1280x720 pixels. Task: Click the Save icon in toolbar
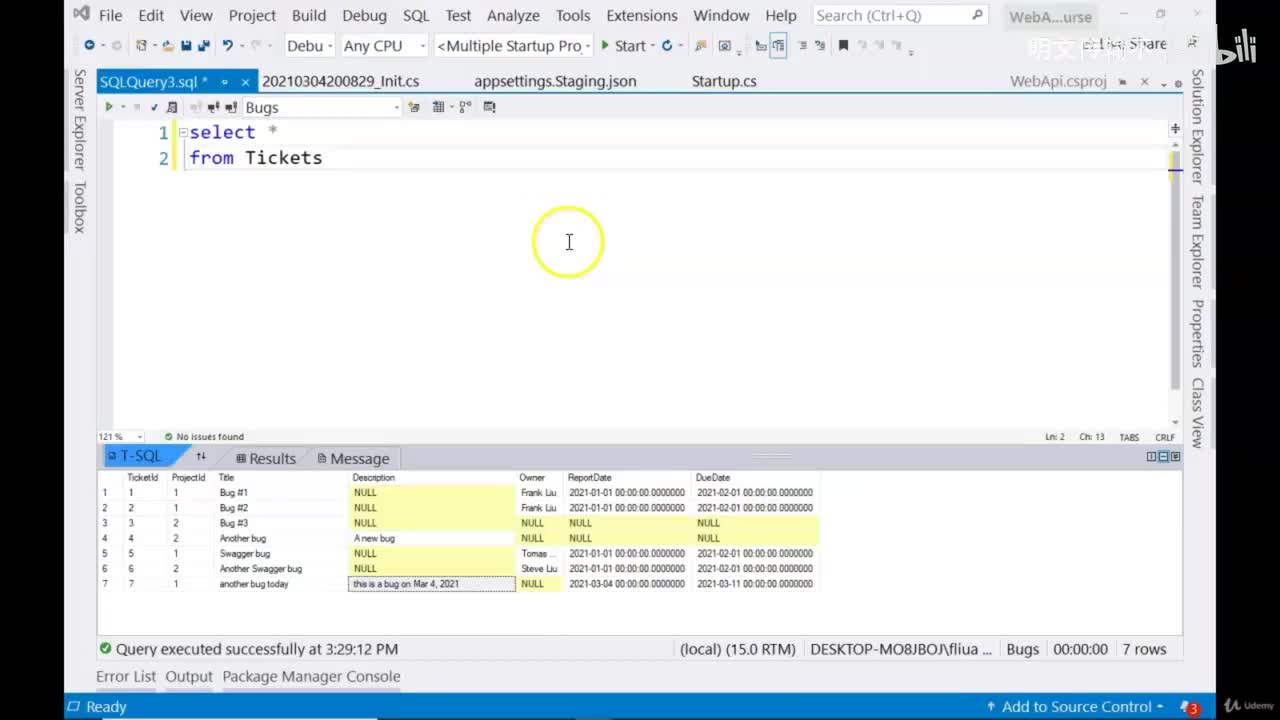coord(186,46)
